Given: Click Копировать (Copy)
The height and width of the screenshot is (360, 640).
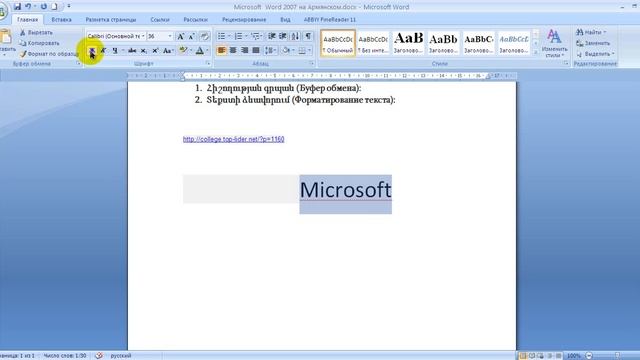Looking at the screenshot, I should pos(39,43).
